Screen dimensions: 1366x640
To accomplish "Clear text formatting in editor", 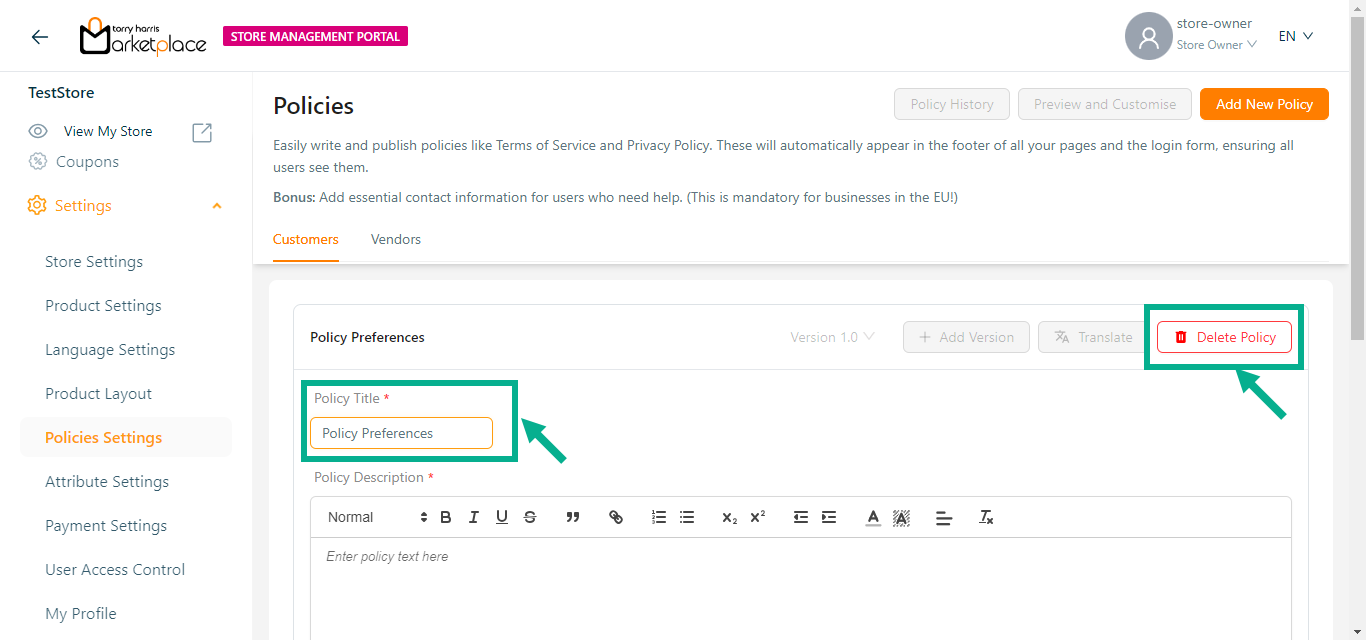I will [986, 517].
